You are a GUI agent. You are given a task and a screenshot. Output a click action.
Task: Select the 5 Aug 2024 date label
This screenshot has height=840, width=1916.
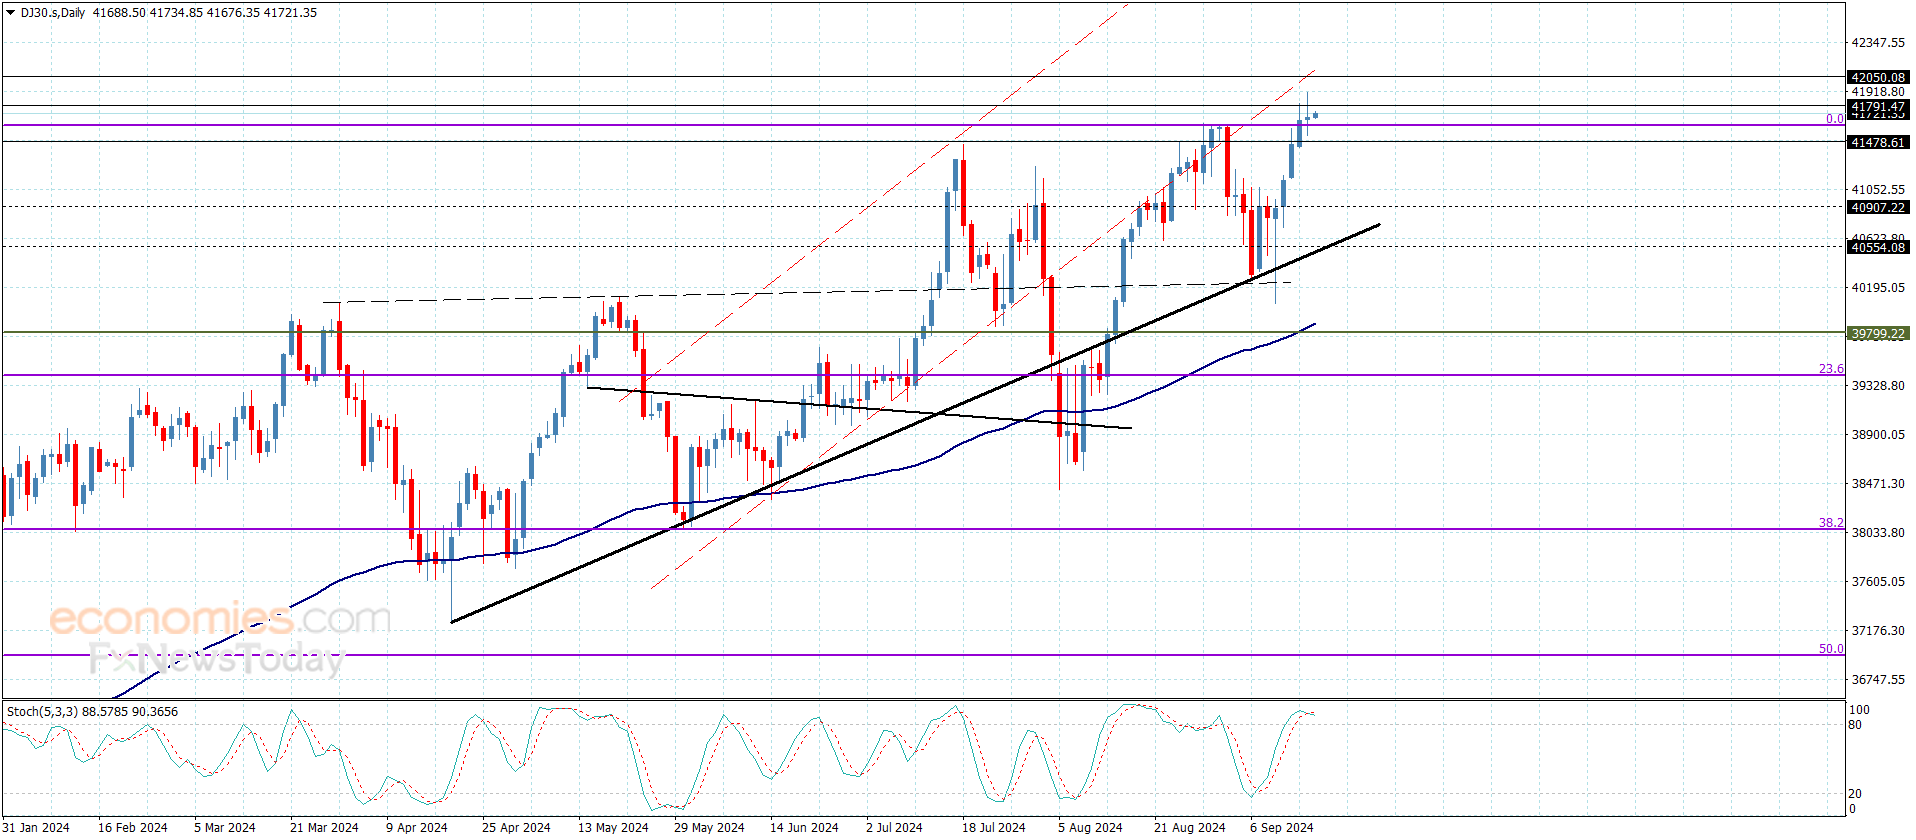coord(1090,828)
